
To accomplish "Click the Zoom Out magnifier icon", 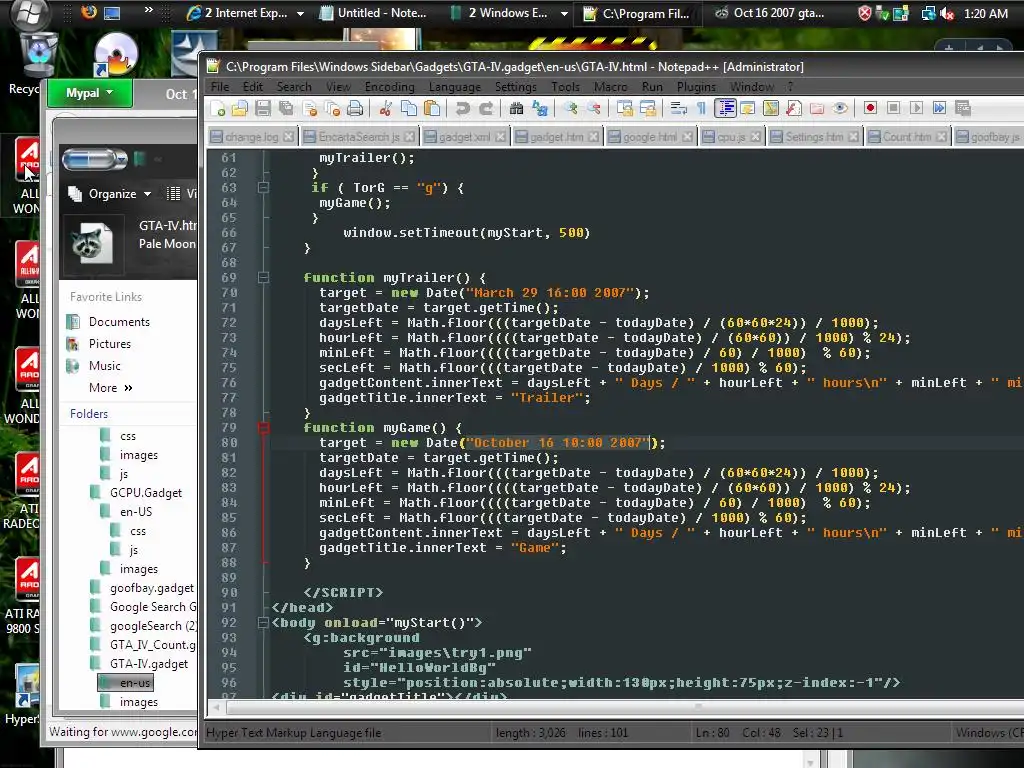I will tap(594, 108).
